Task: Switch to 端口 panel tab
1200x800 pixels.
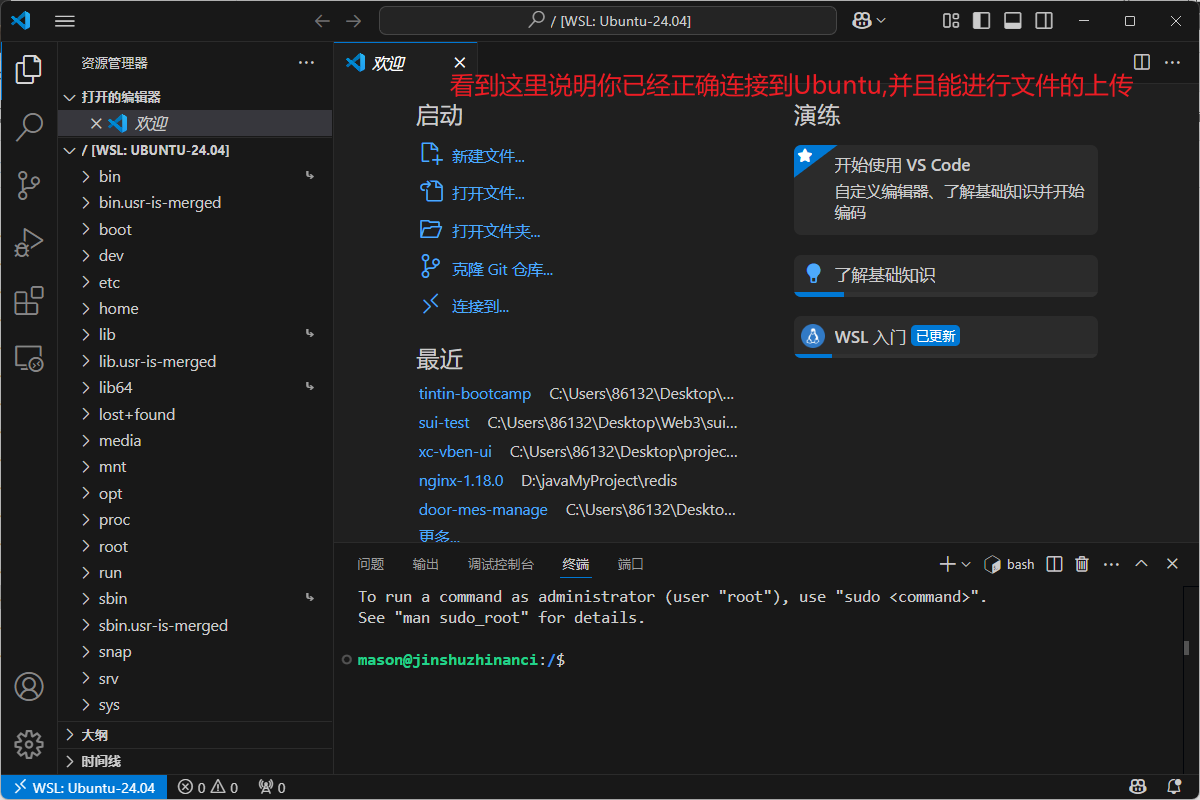Action: click(x=631, y=564)
